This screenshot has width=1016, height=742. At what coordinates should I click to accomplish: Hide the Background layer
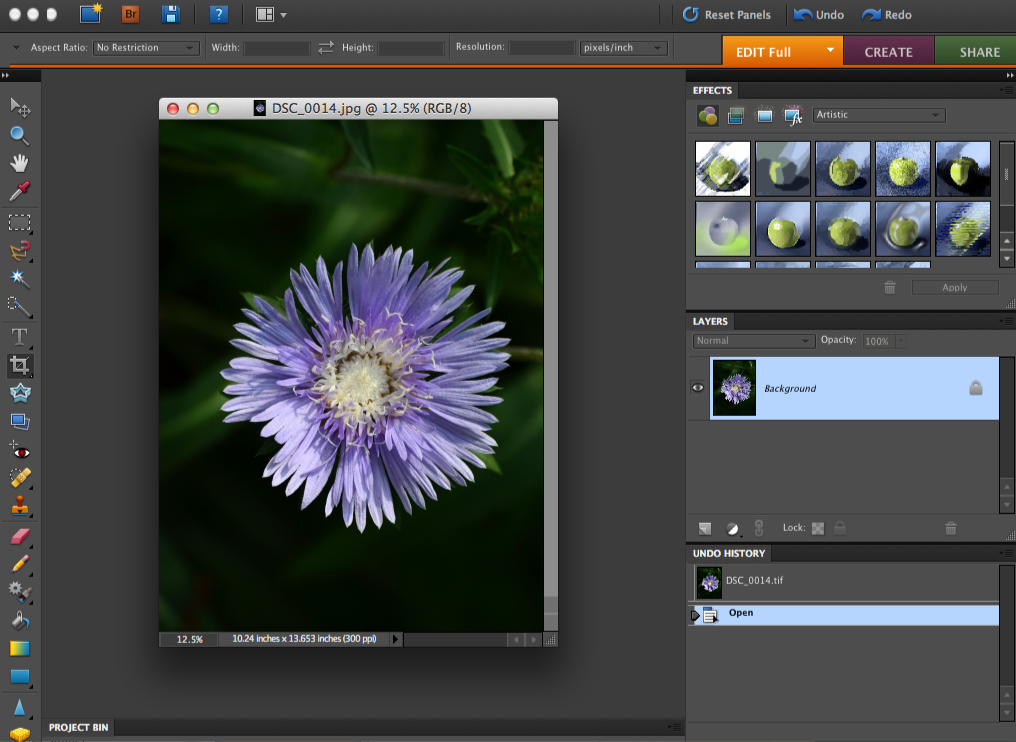tap(697, 387)
